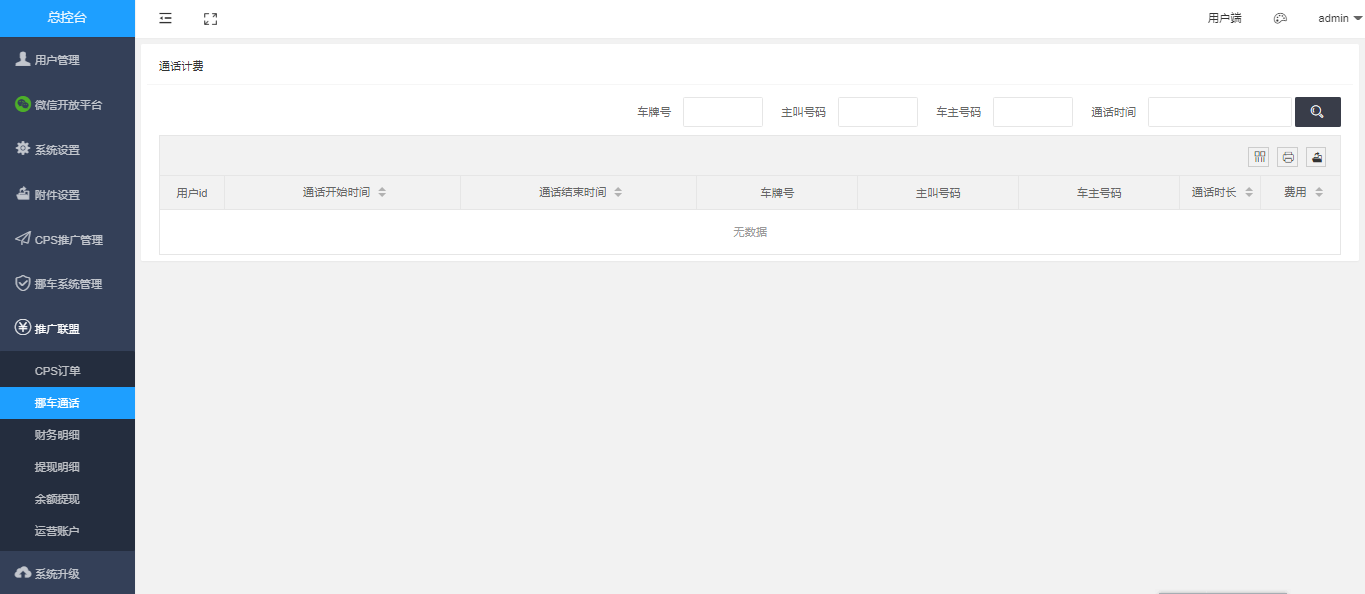1365x594 pixels.
Task: Click the 通话时间 date input field
Action: [x=1219, y=112]
